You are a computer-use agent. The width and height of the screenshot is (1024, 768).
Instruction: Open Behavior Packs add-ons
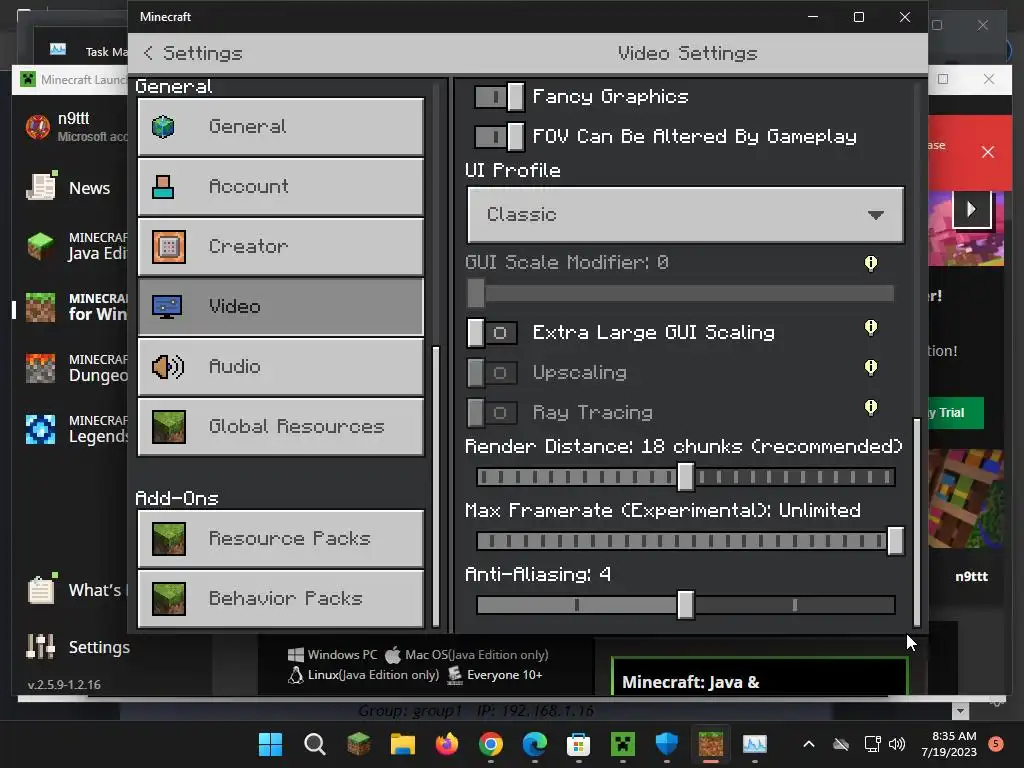pos(281,599)
